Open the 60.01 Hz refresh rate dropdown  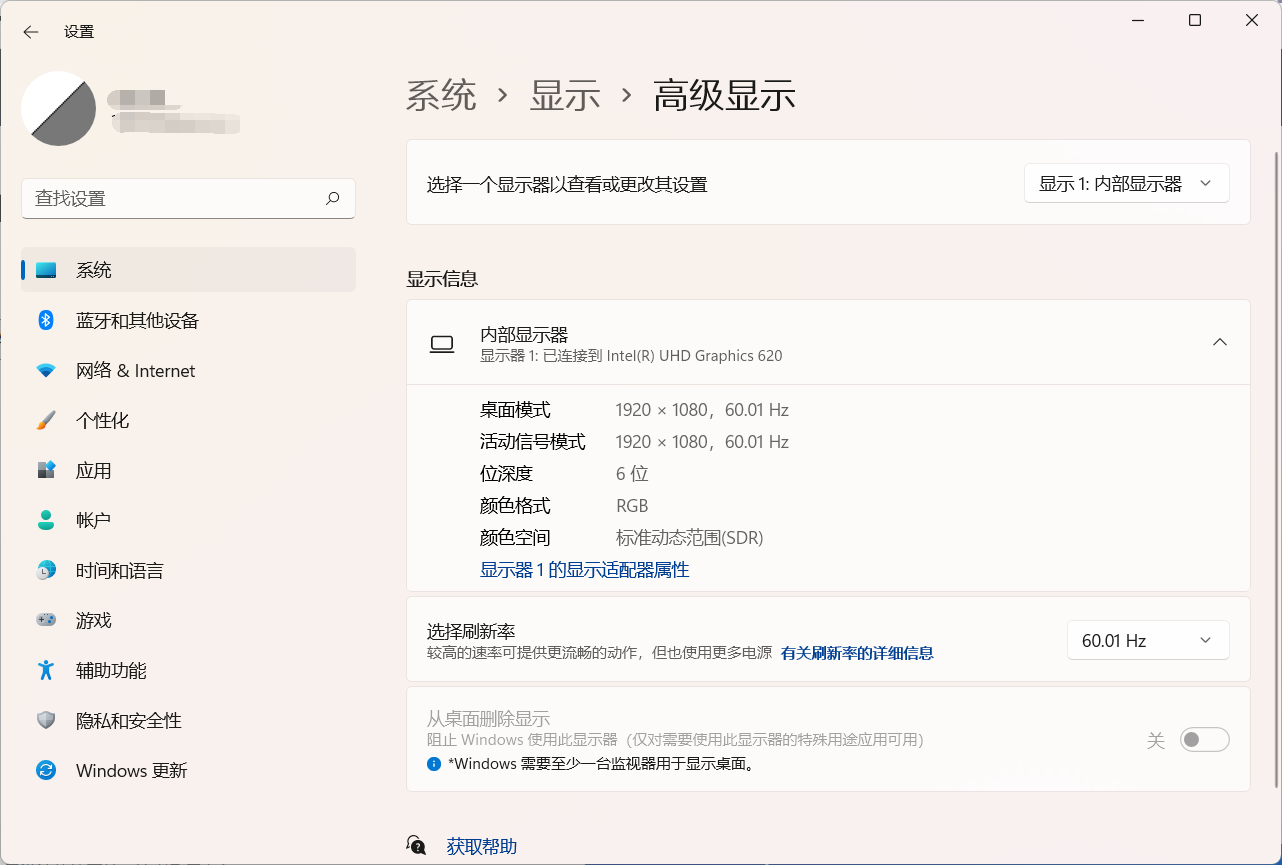pyautogui.click(x=1148, y=641)
